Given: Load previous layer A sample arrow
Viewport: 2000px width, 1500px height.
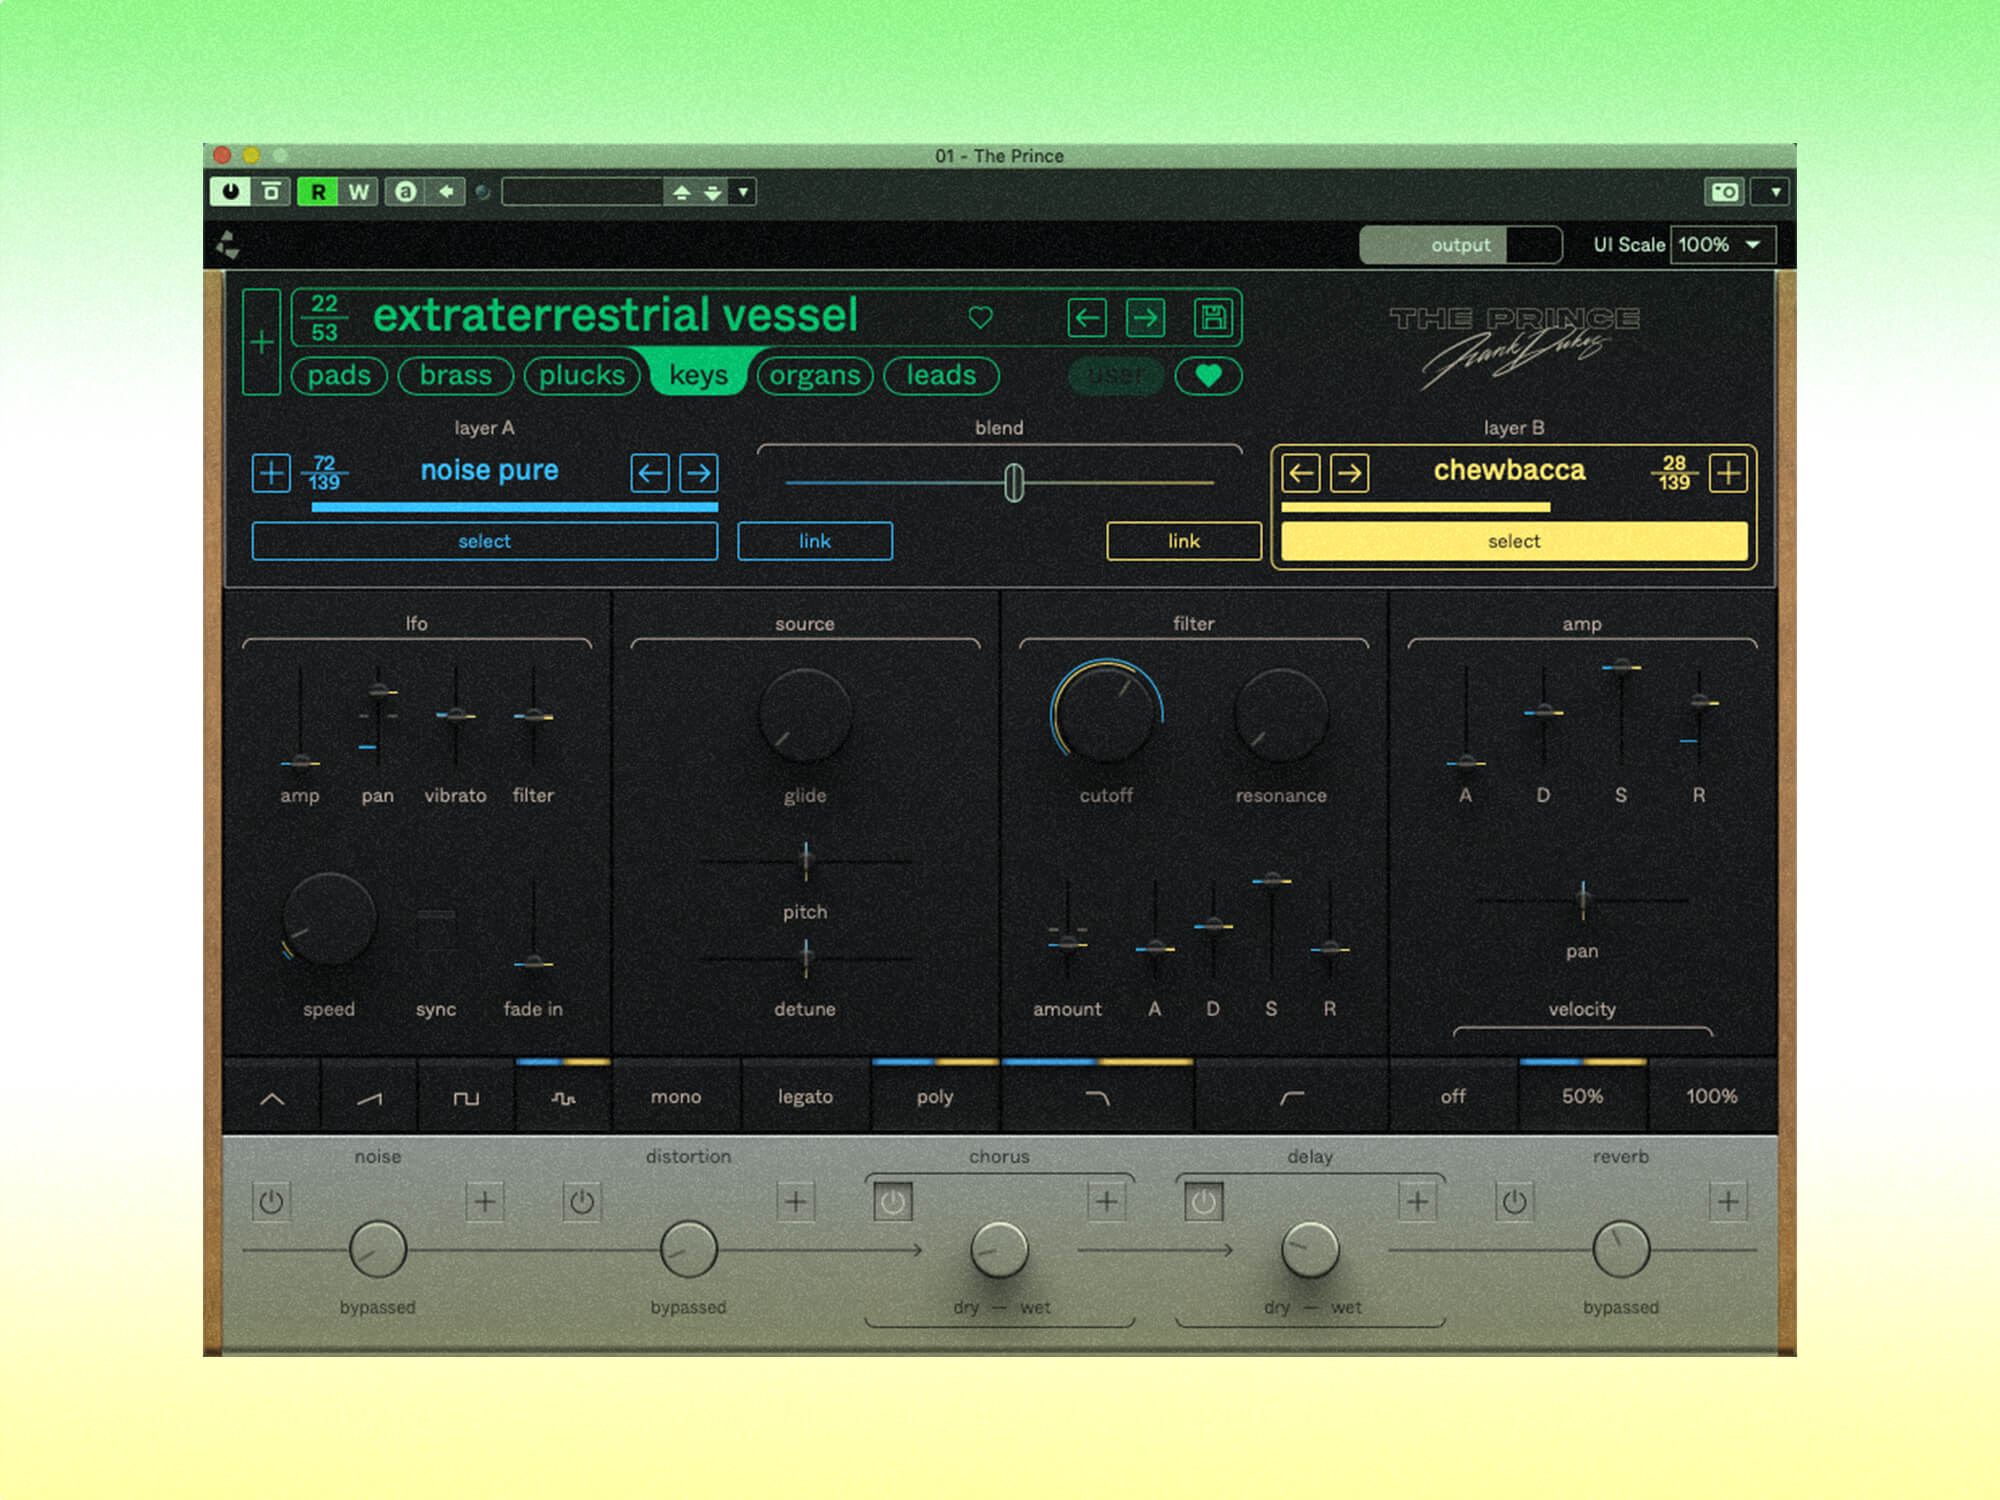Looking at the screenshot, I should pyautogui.click(x=650, y=472).
